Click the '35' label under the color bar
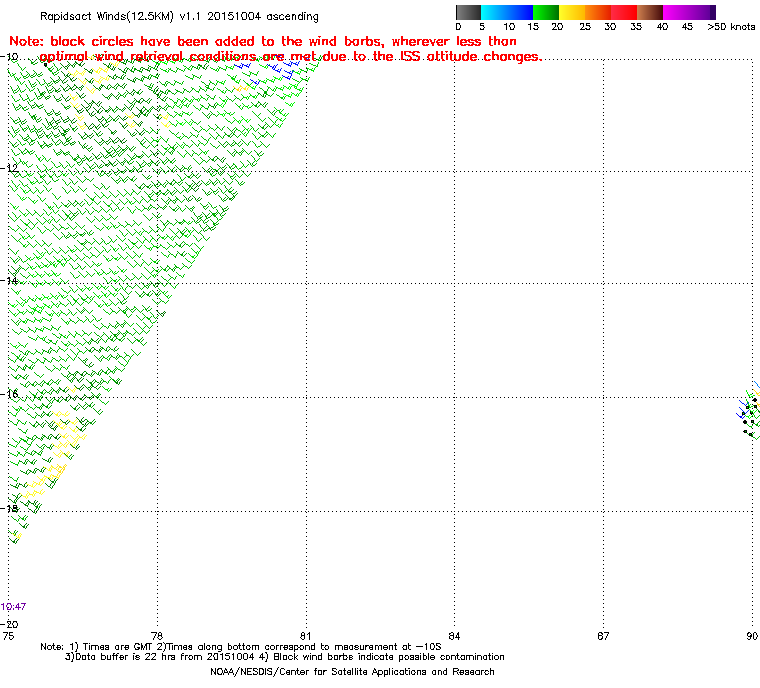 tap(636, 27)
